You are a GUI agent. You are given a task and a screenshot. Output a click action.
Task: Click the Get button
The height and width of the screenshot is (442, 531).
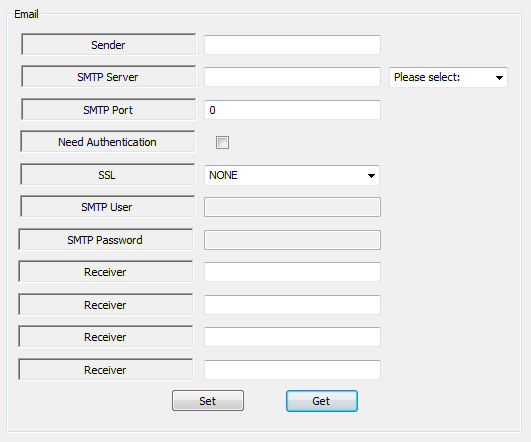click(321, 401)
